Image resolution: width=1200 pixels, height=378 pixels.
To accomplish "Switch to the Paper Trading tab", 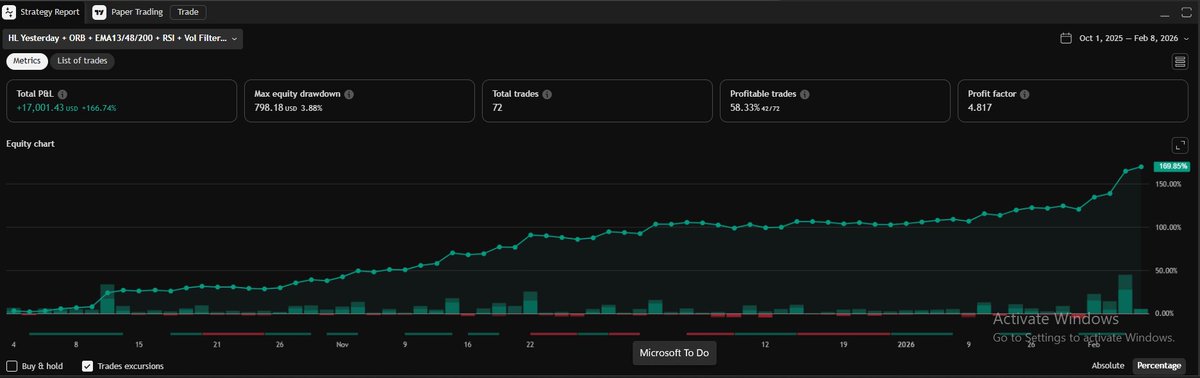I will (x=127, y=13).
